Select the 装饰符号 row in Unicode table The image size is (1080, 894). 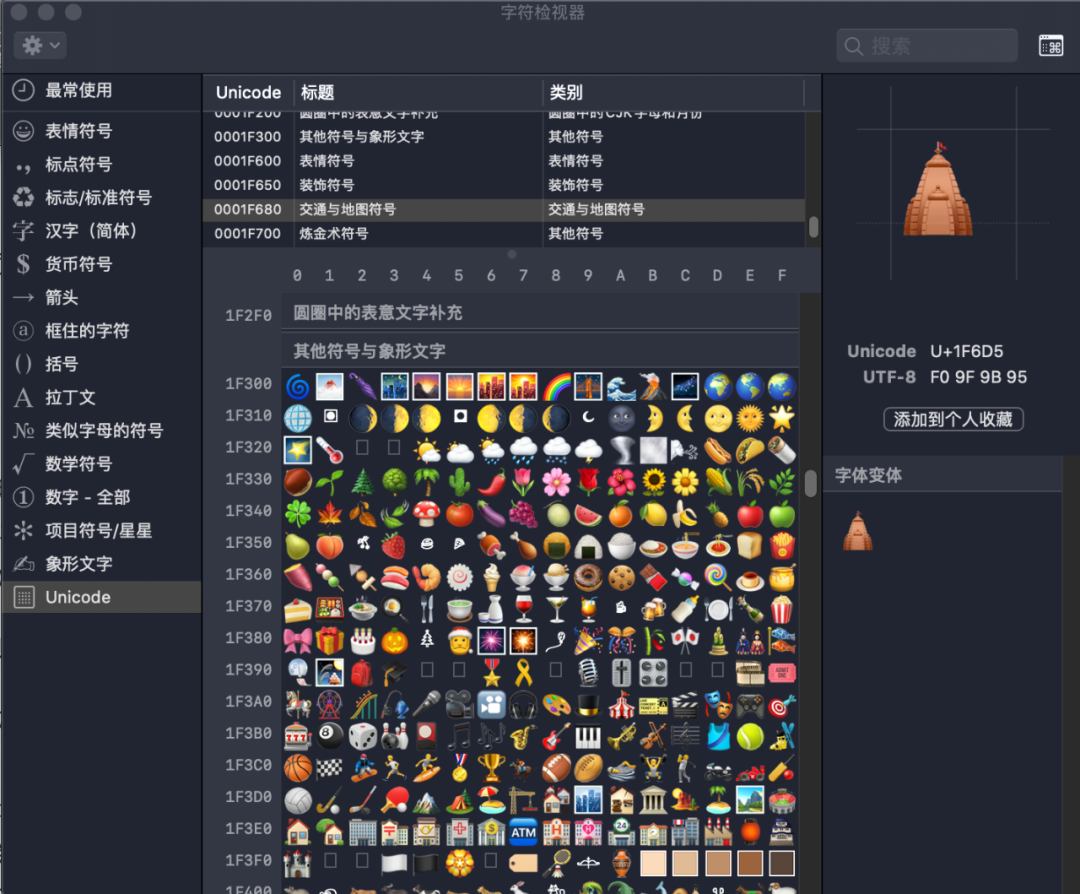point(400,185)
